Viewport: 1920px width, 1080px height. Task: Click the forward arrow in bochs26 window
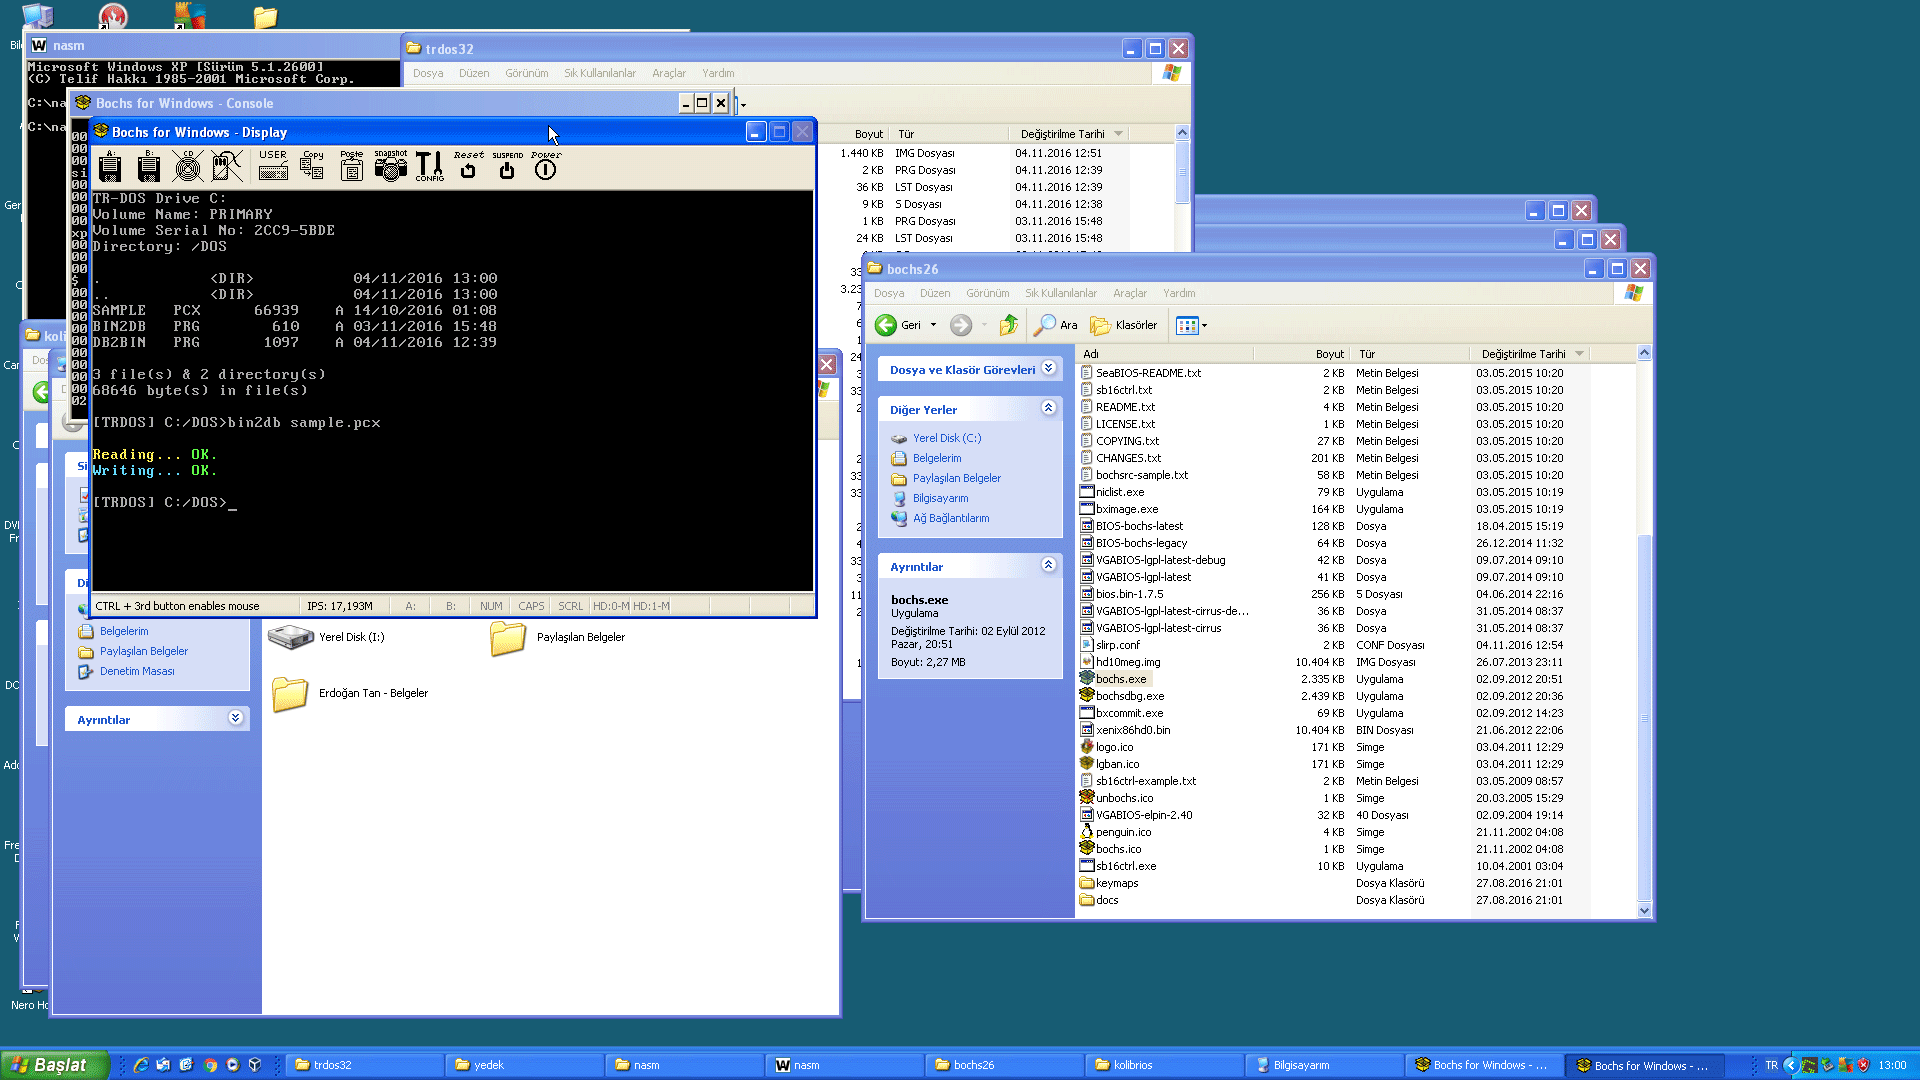point(961,325)
